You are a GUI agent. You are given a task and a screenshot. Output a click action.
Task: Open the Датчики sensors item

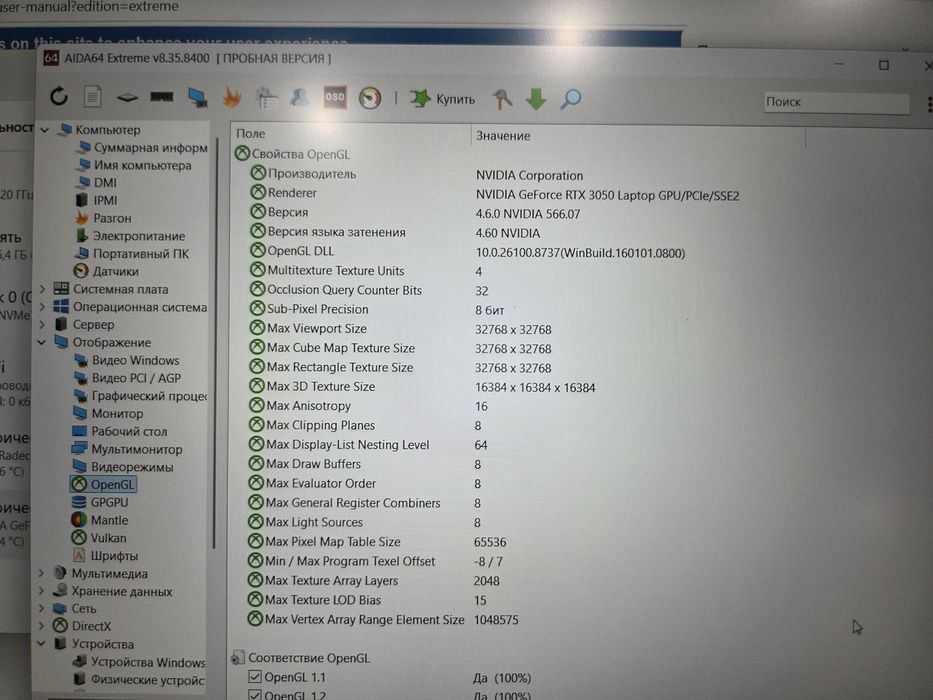tap(107, 271)
